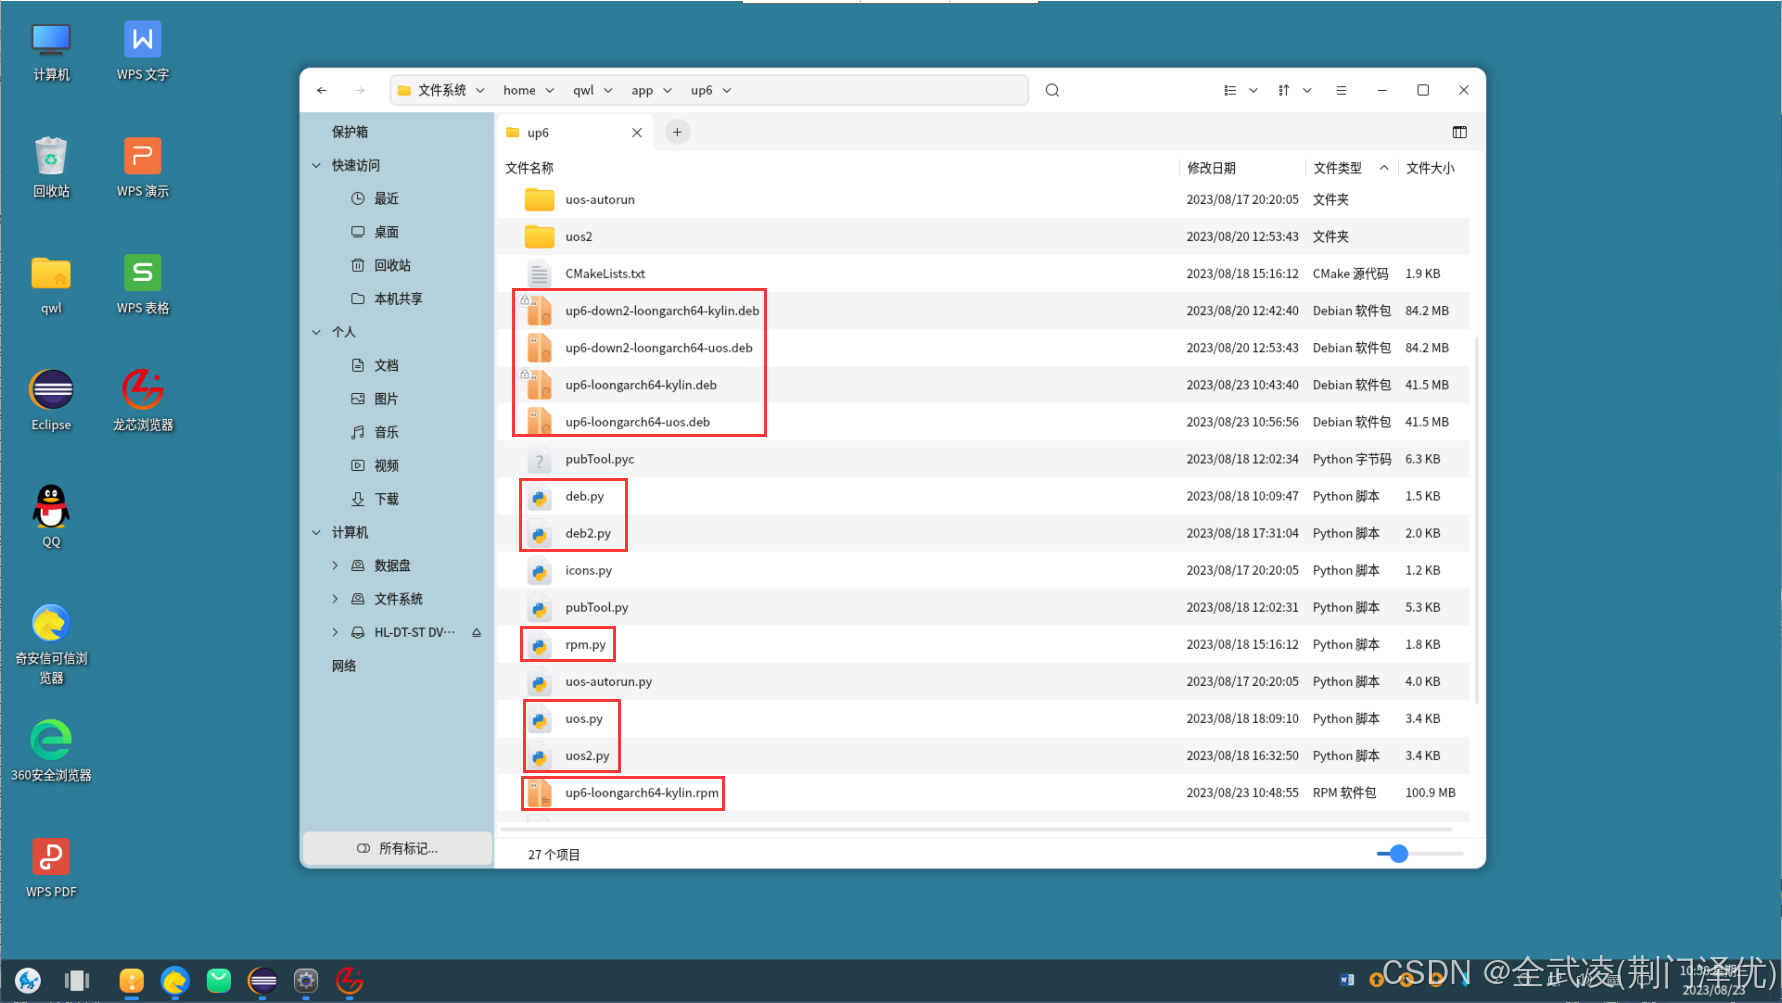The image size is (1782, 1003).
Task: Collapse the 快速访问 section
Action: [x=317, y=166]
